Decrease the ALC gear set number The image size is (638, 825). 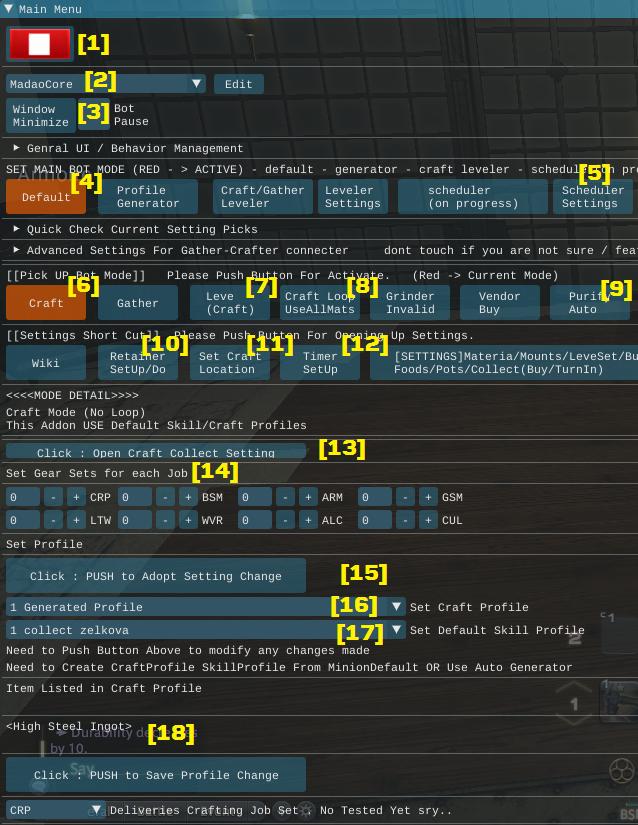click(284, 520)
